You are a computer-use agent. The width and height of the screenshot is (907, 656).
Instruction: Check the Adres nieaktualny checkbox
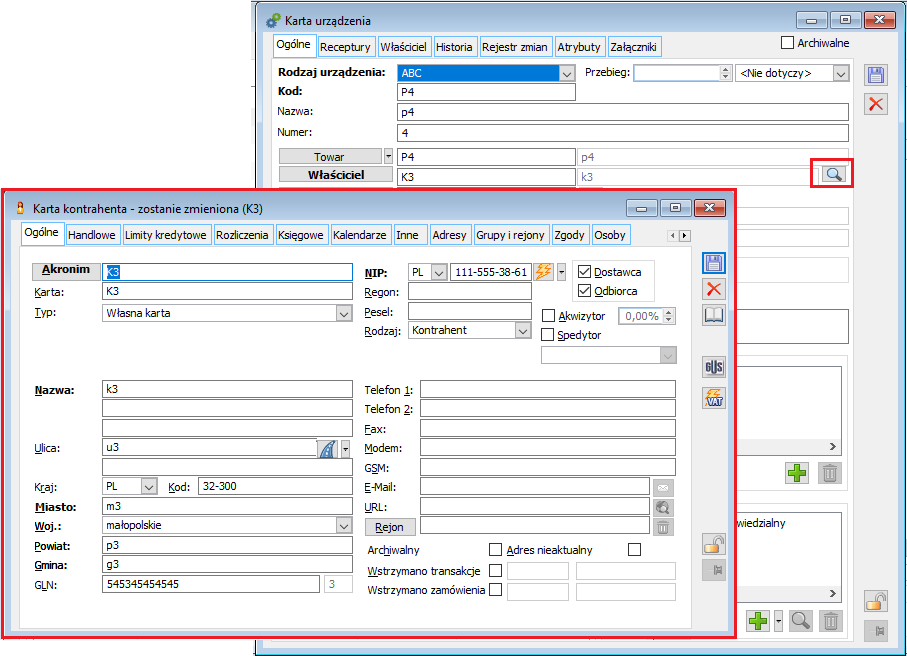(635, 549)
